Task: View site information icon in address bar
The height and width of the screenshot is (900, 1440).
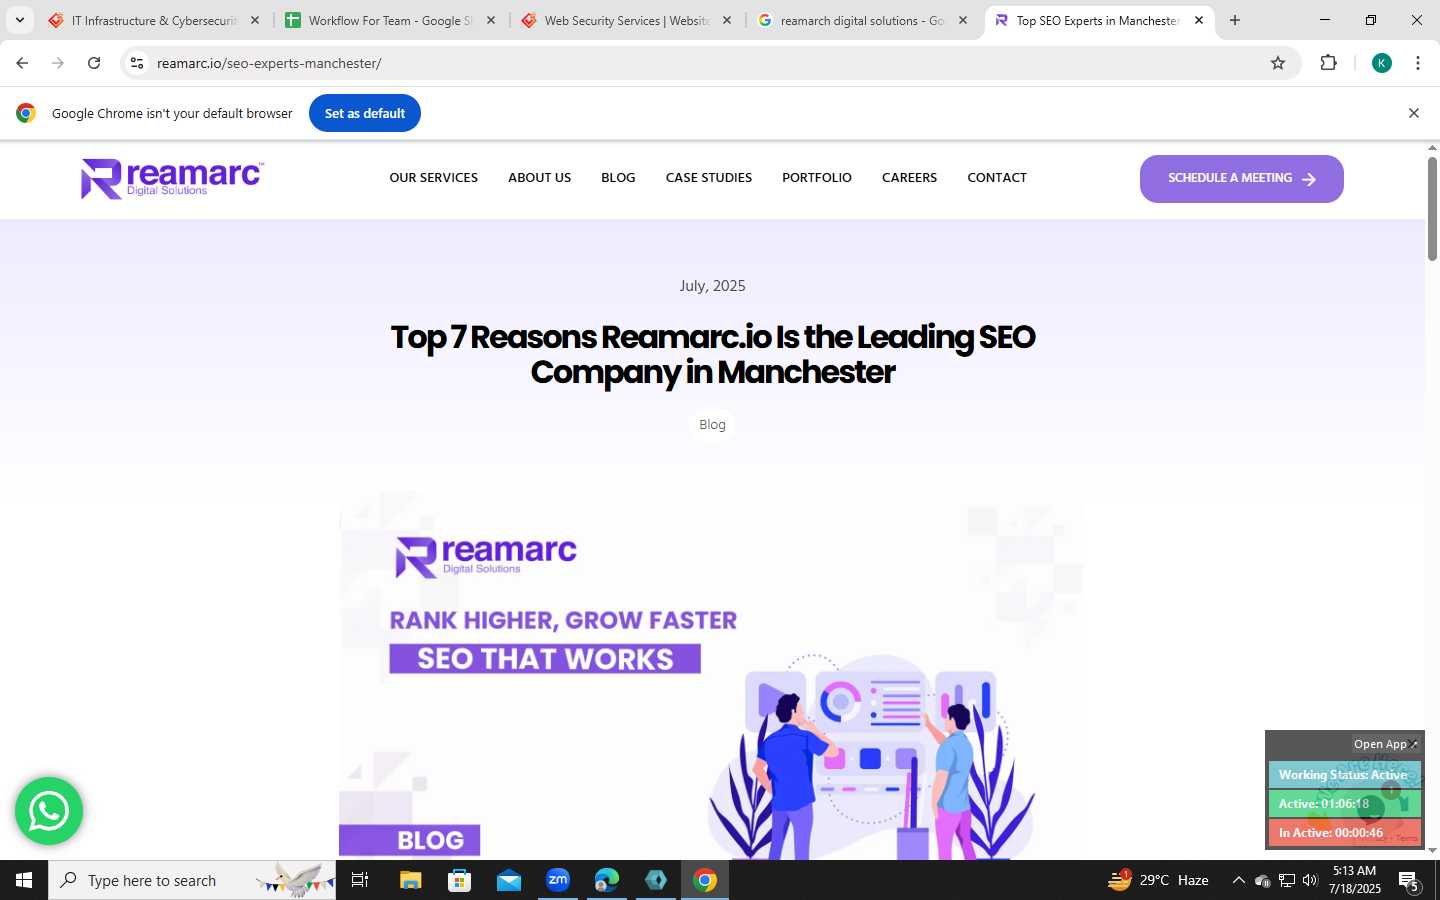Action: (x=137, y=63)
